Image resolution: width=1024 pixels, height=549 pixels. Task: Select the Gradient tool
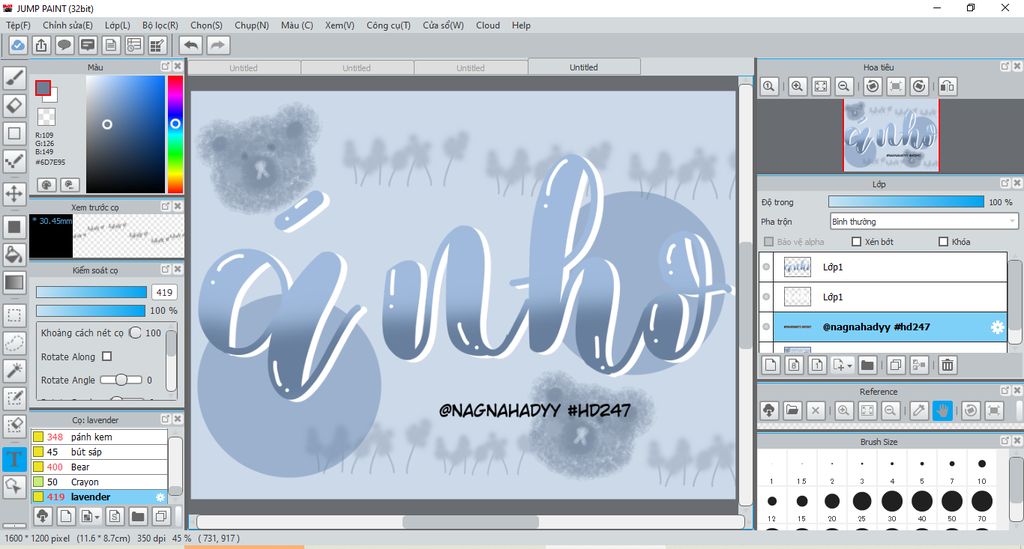pos(14,283)
